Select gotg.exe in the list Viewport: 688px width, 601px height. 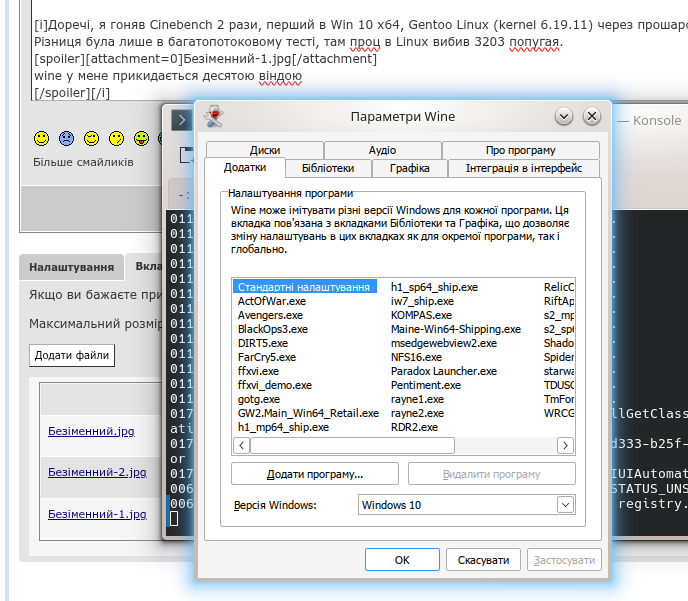259,399
